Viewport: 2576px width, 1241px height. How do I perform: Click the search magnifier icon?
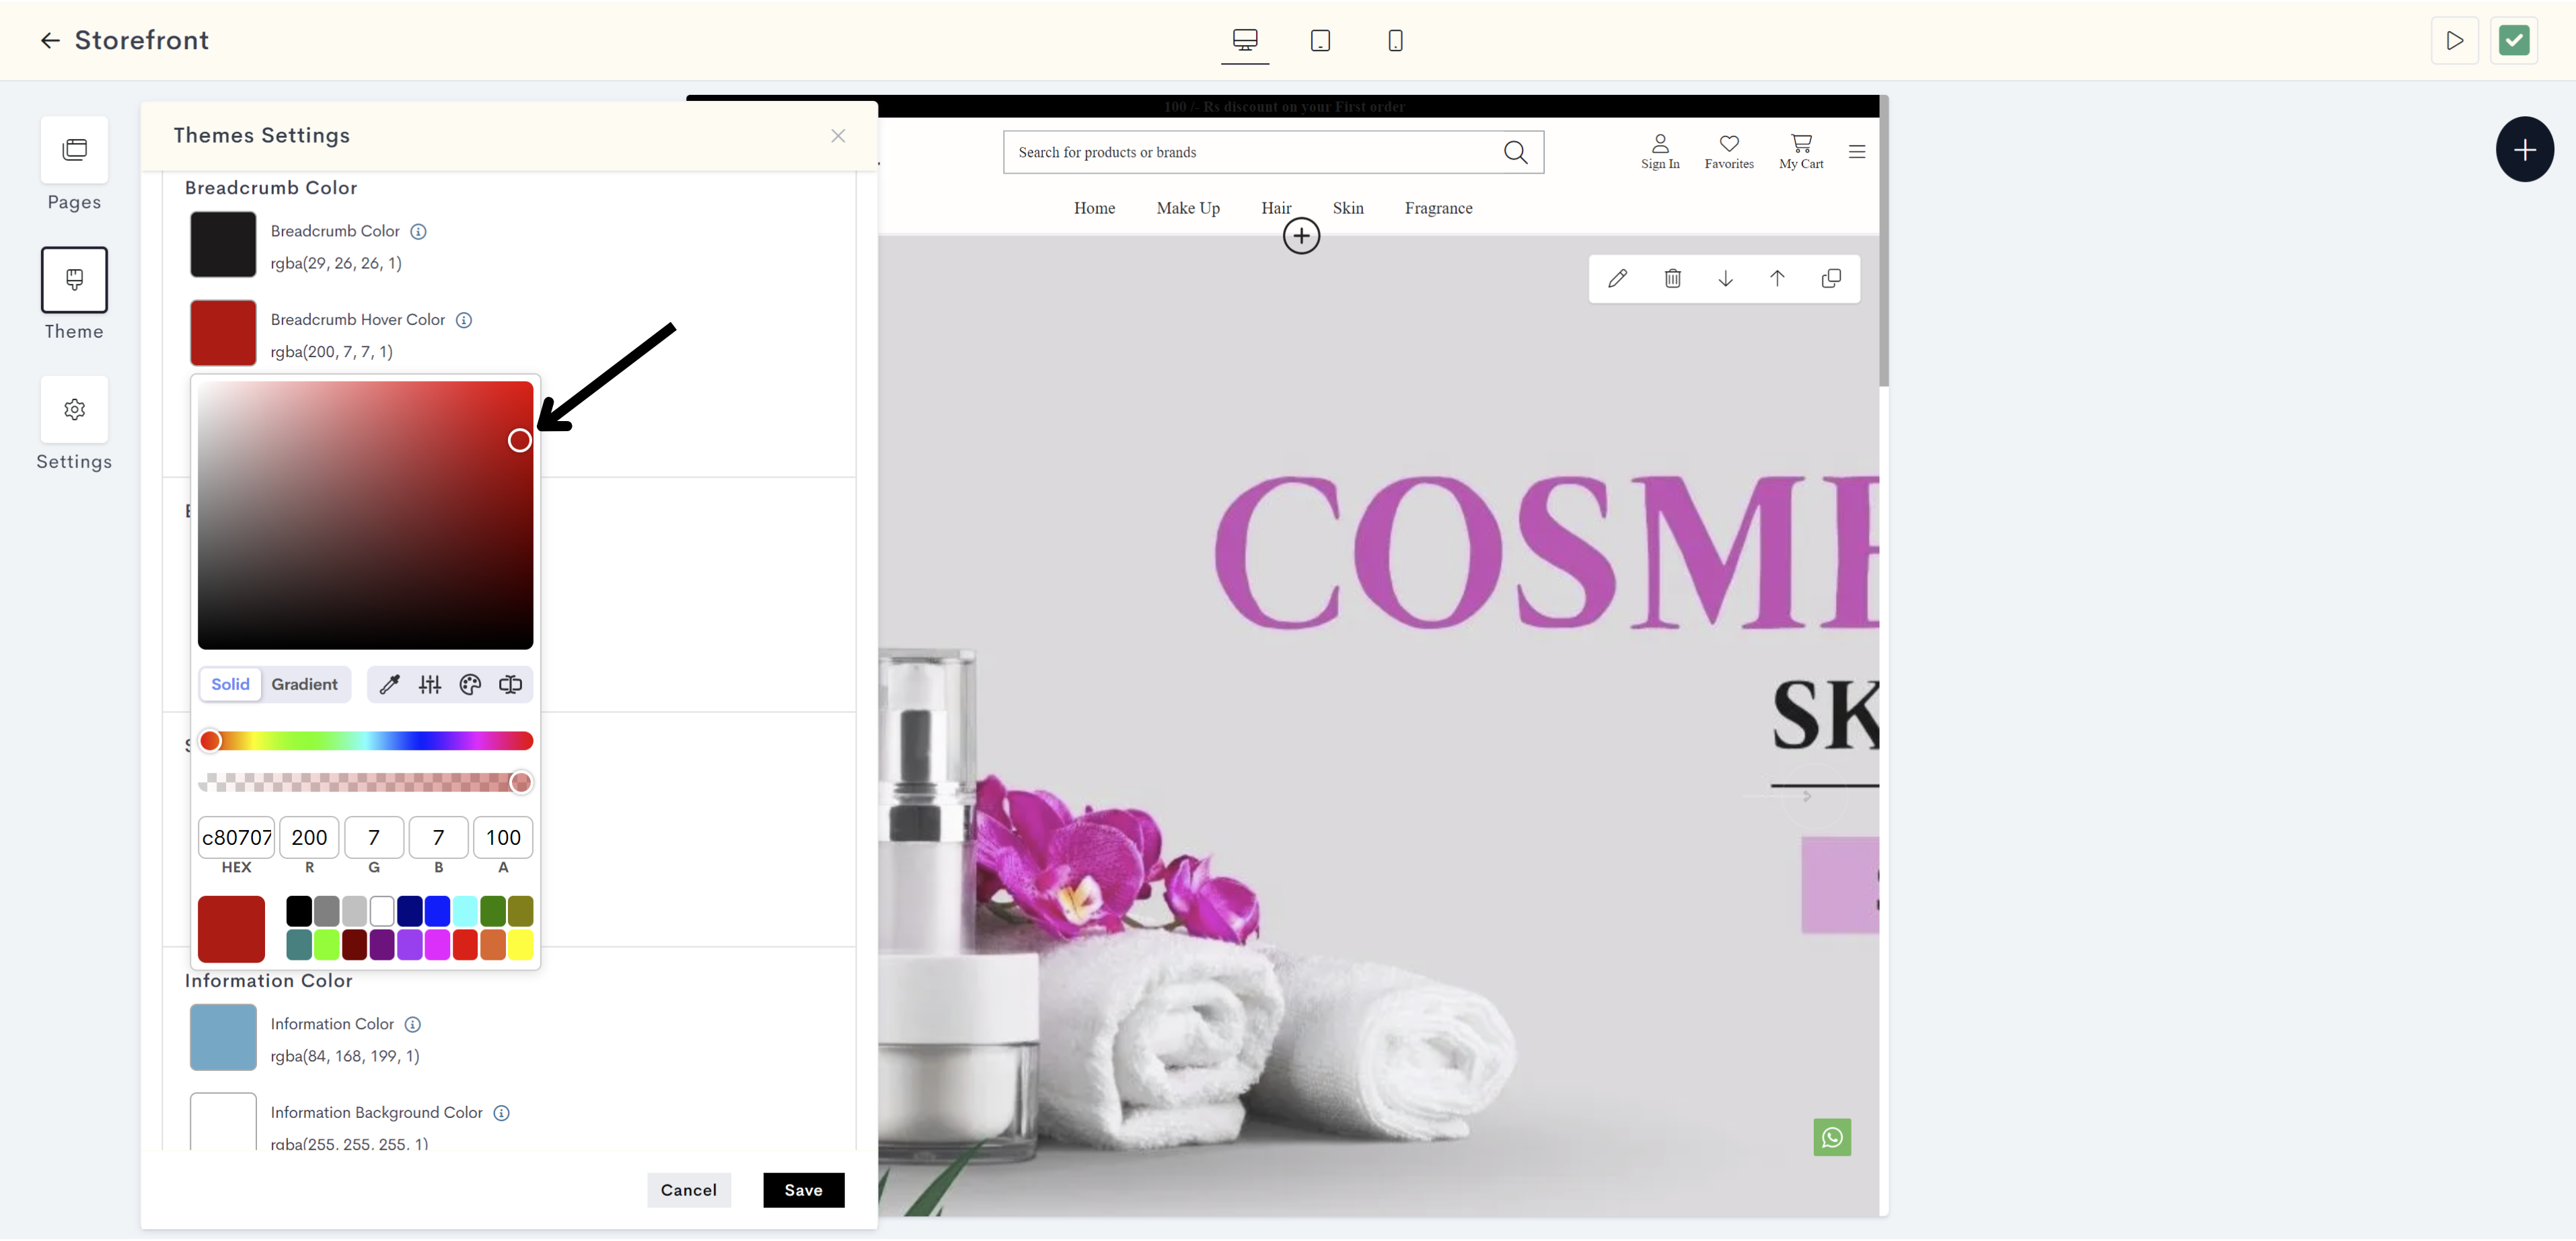pos(1515,152)
